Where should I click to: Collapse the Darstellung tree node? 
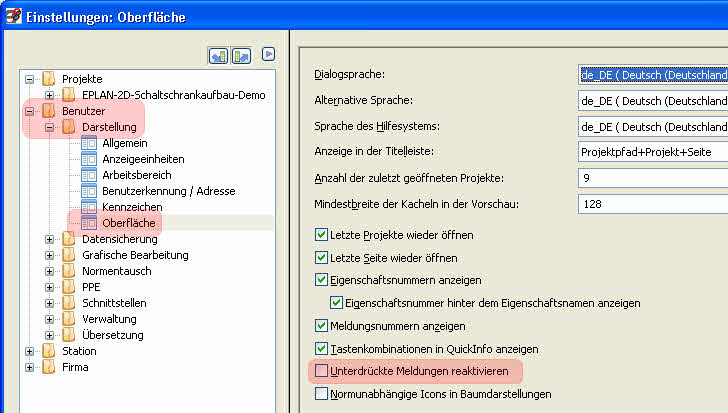coord(49,127)
